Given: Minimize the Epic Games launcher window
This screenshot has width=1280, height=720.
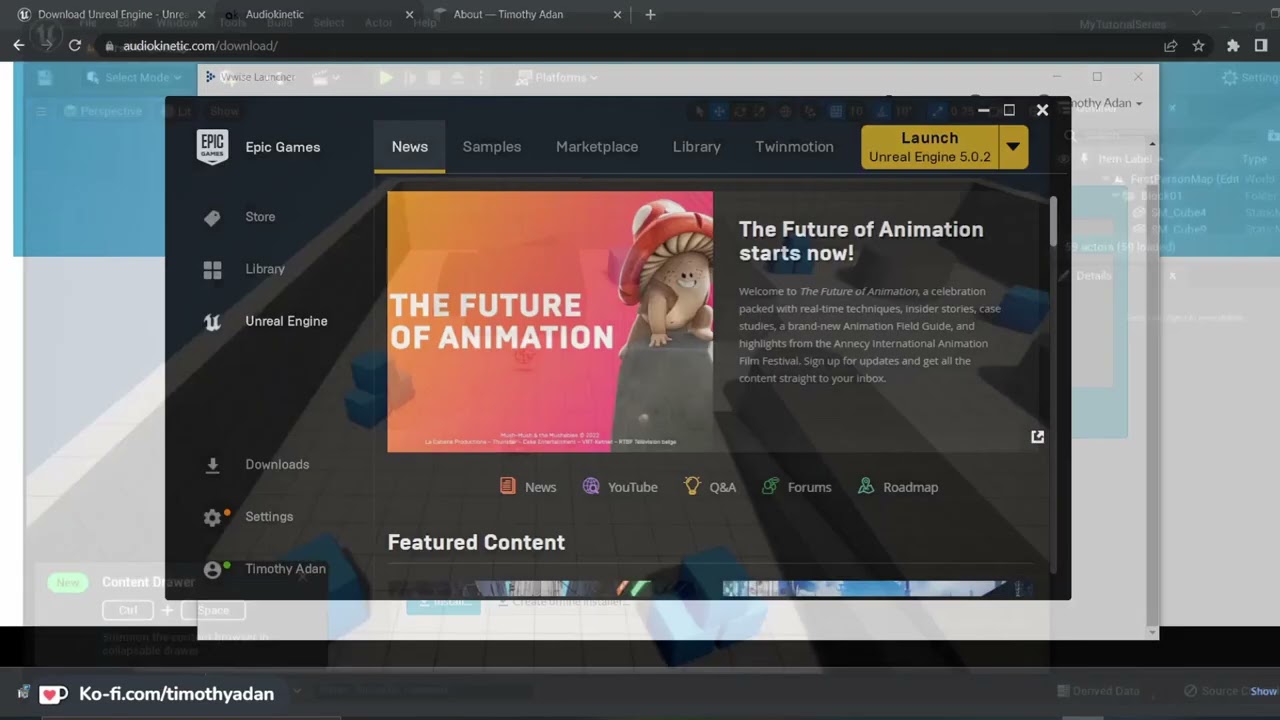Looking at the screenshot, I should coord(983,111).
